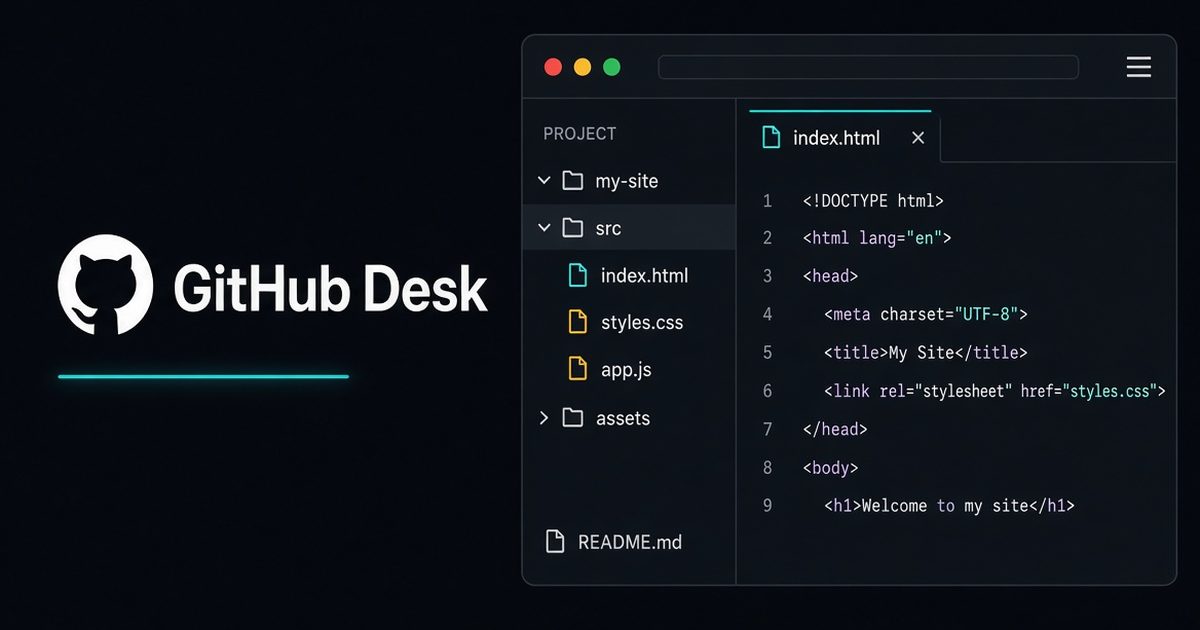1200x630 pixels.
Task: Select the assets folder label
Action: click(623, 418)
